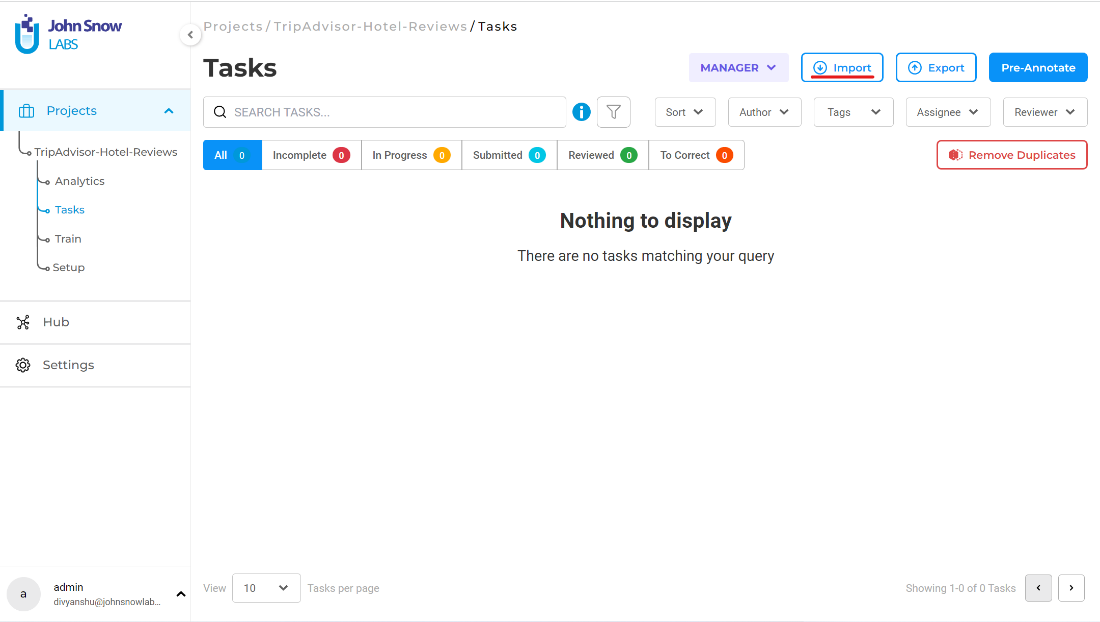Click the divyanshu@johnsnowlab email text
The width and height of the screenshot is (1100, 622).
point(107,602)
